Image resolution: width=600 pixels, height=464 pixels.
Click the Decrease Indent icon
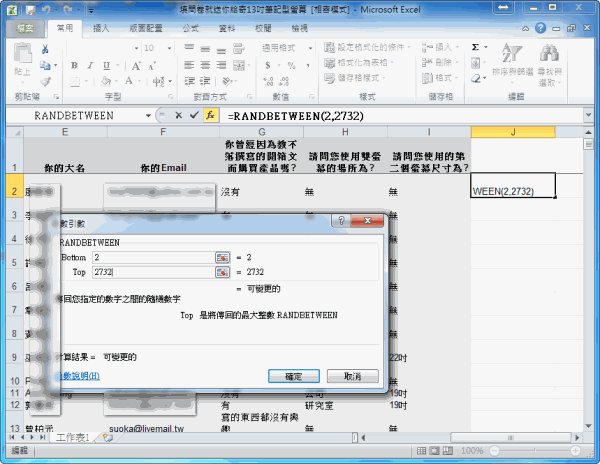[189, 81]
